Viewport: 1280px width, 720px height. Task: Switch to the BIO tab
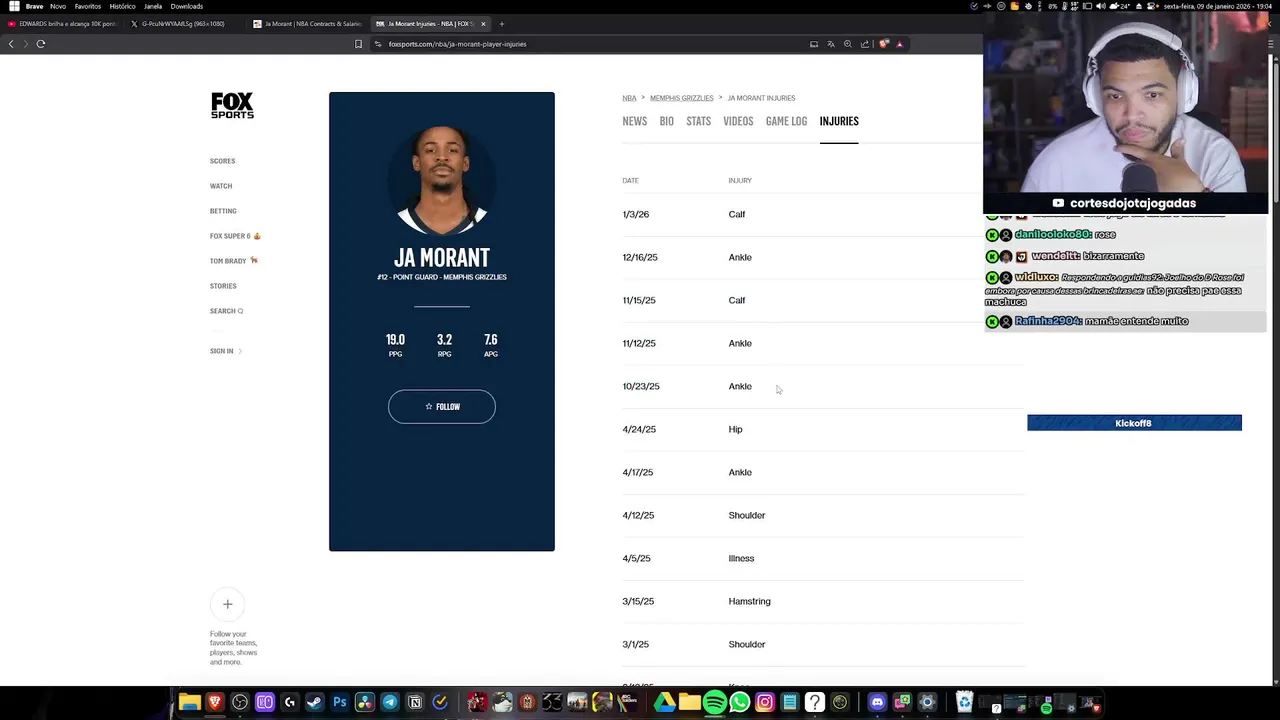tap(667, 121)
